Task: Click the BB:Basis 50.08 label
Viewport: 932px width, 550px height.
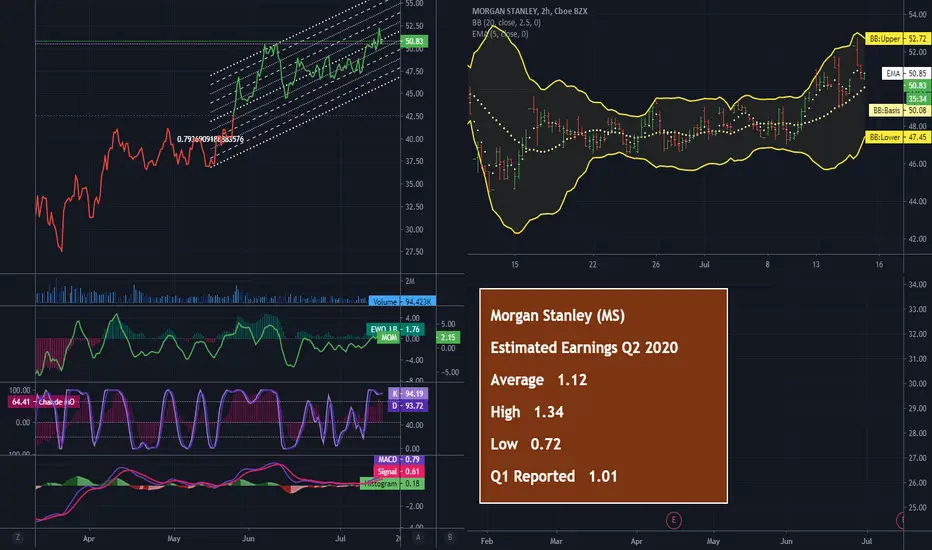Action: [x=900, y=110]
